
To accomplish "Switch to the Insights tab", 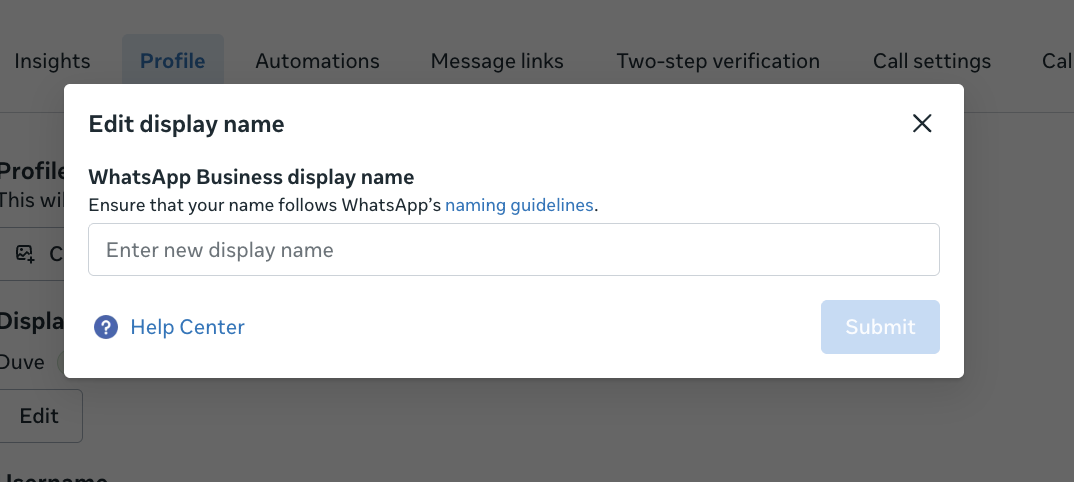I will coord(52,61).
